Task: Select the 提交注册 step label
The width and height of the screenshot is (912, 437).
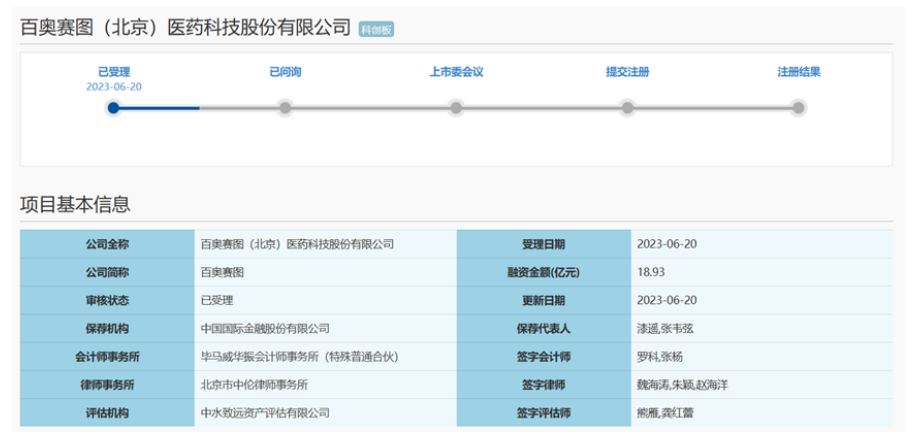Action: (627, 72)
